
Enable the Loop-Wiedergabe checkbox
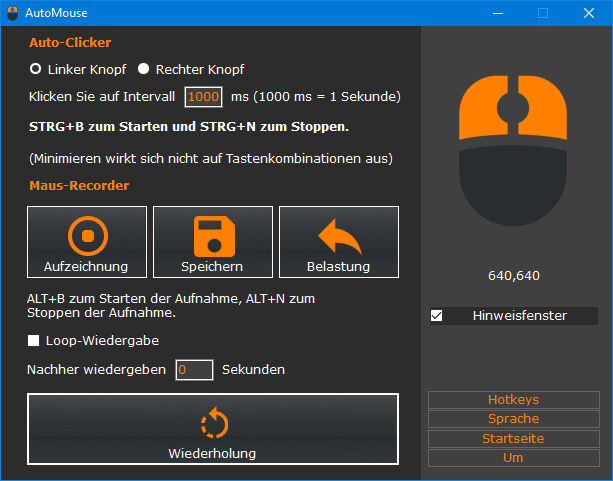34,340
